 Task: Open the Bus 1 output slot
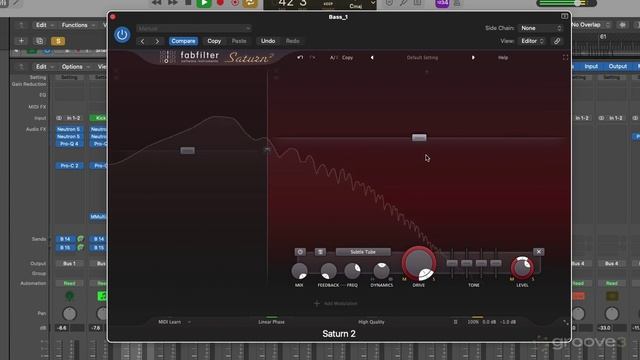(x=69, y=264)
